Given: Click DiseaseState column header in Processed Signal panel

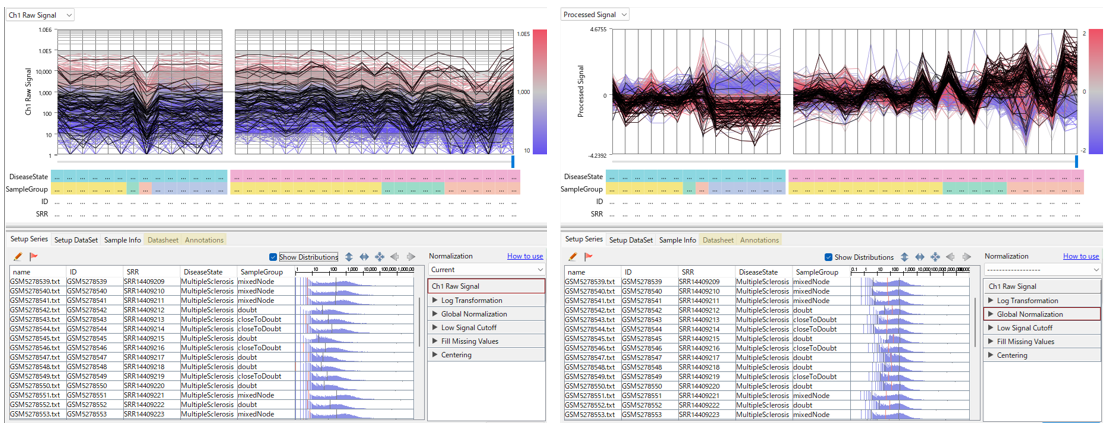Looking at the screenshot, I should click(762, 272).
